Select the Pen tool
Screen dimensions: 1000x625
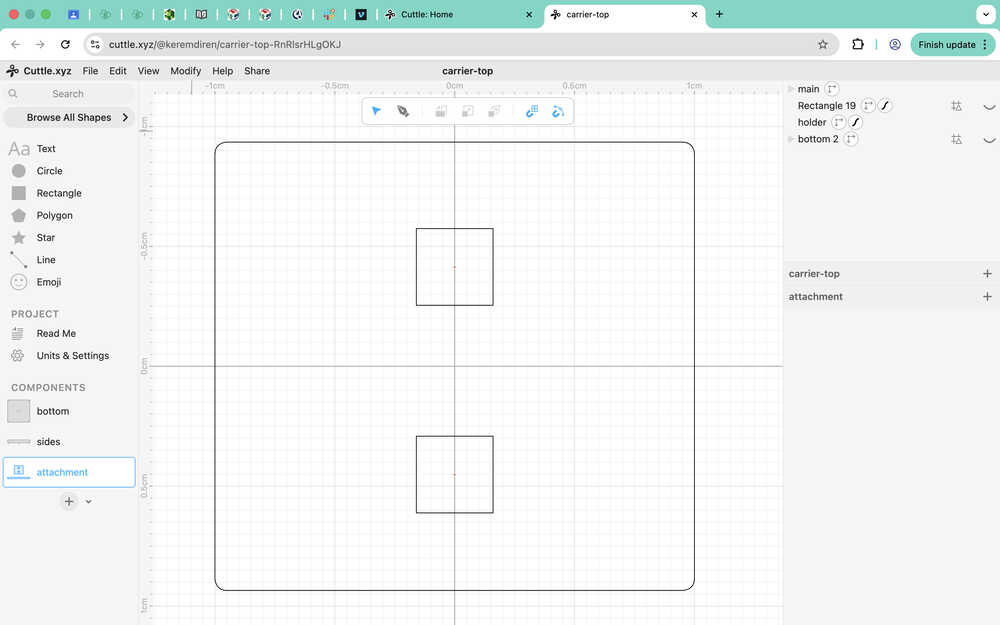point(403,112)
